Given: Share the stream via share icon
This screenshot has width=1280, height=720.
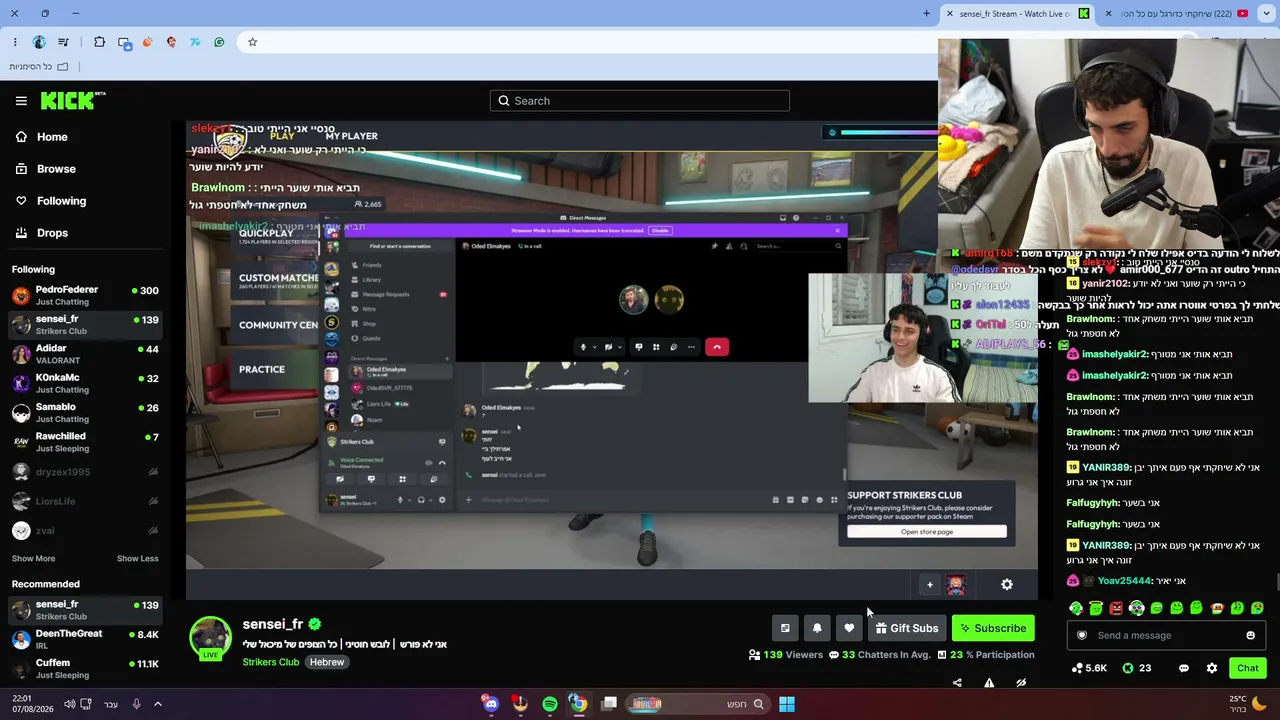Looking at the screenshot, I should pos(957,683).
